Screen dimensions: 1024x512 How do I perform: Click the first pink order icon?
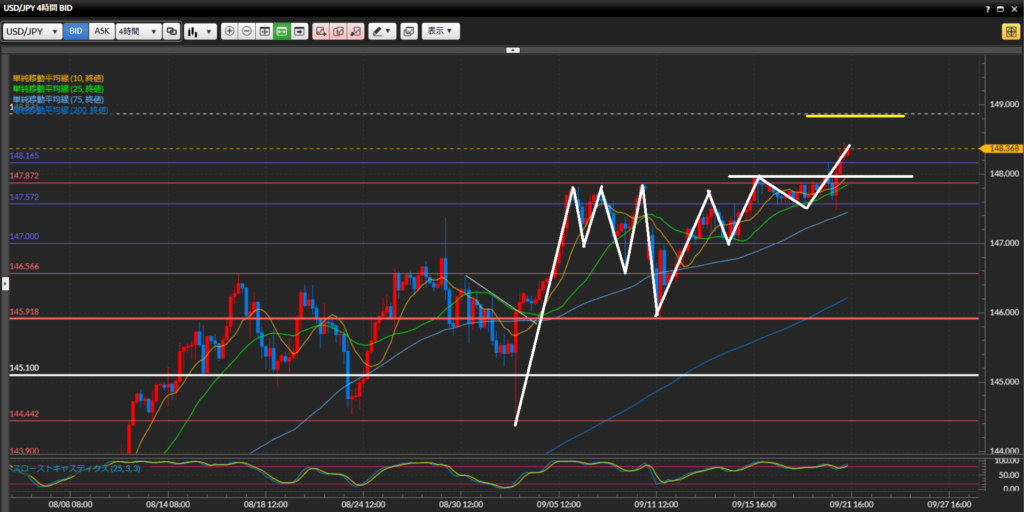click(x=321, y=31)
